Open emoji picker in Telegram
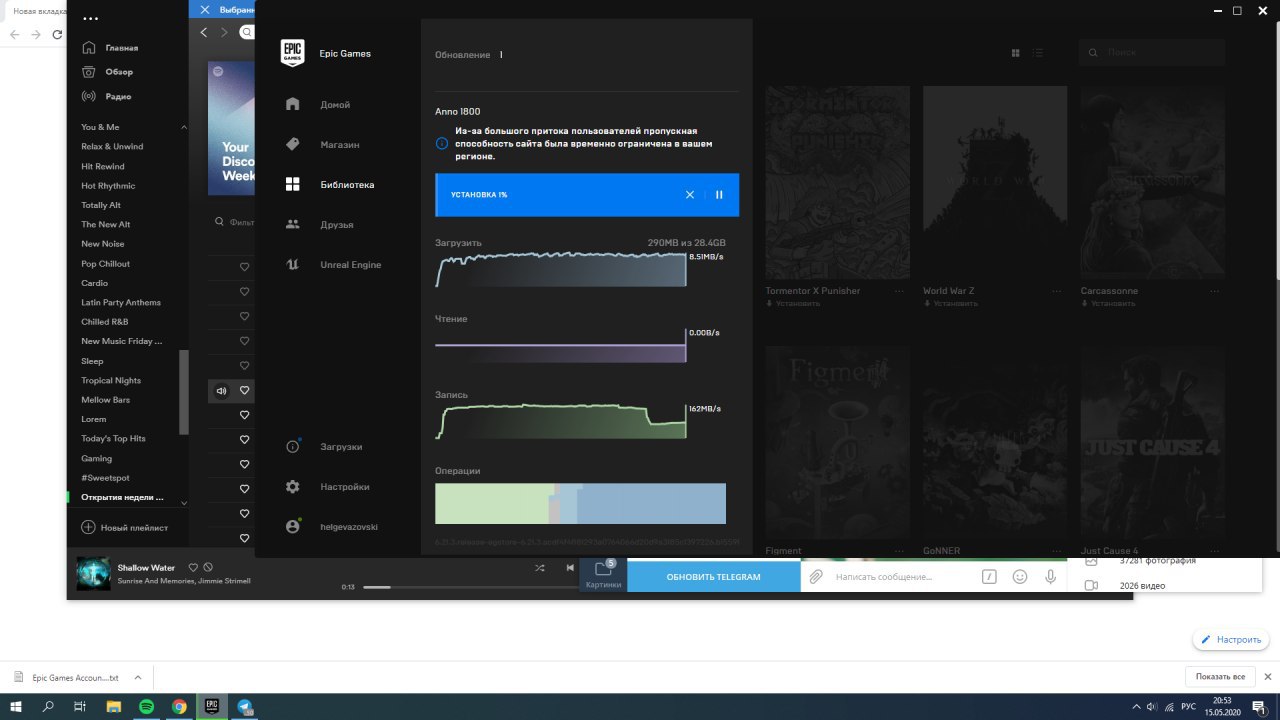 point(1020,577)
